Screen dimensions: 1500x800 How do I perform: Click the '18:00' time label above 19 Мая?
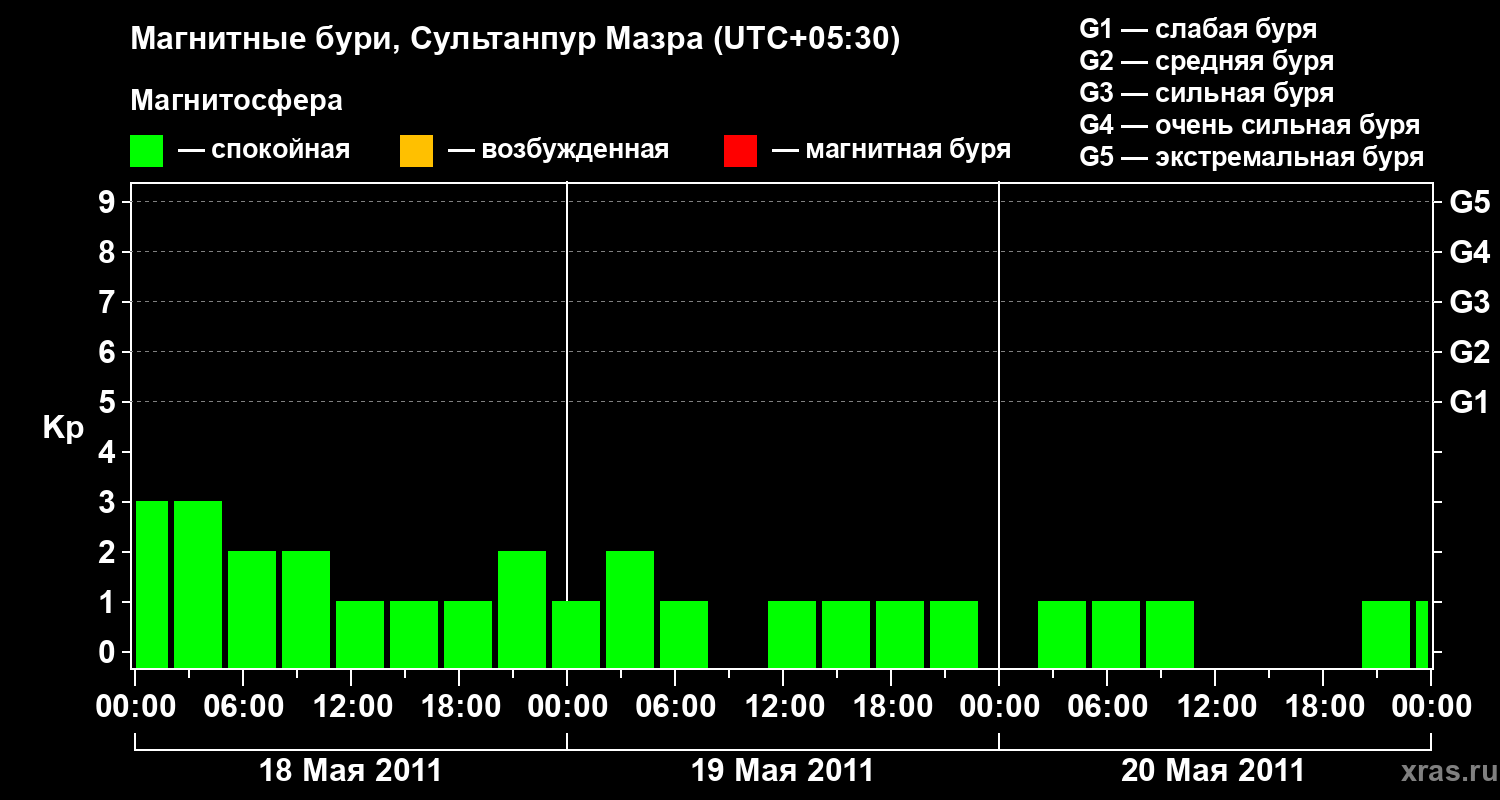pos(891,707)
